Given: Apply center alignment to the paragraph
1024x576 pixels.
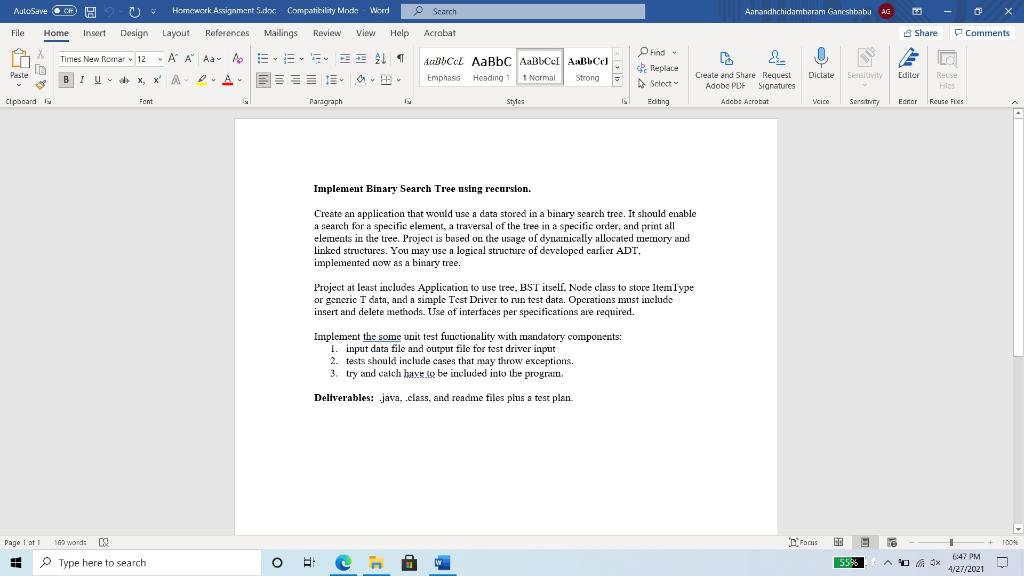Looking at the screenshot, I should coord(280,79).
